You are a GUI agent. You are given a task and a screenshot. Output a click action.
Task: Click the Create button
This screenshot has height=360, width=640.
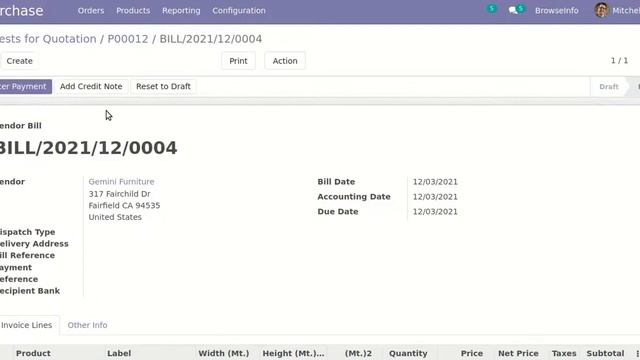[x=19, y=61]
